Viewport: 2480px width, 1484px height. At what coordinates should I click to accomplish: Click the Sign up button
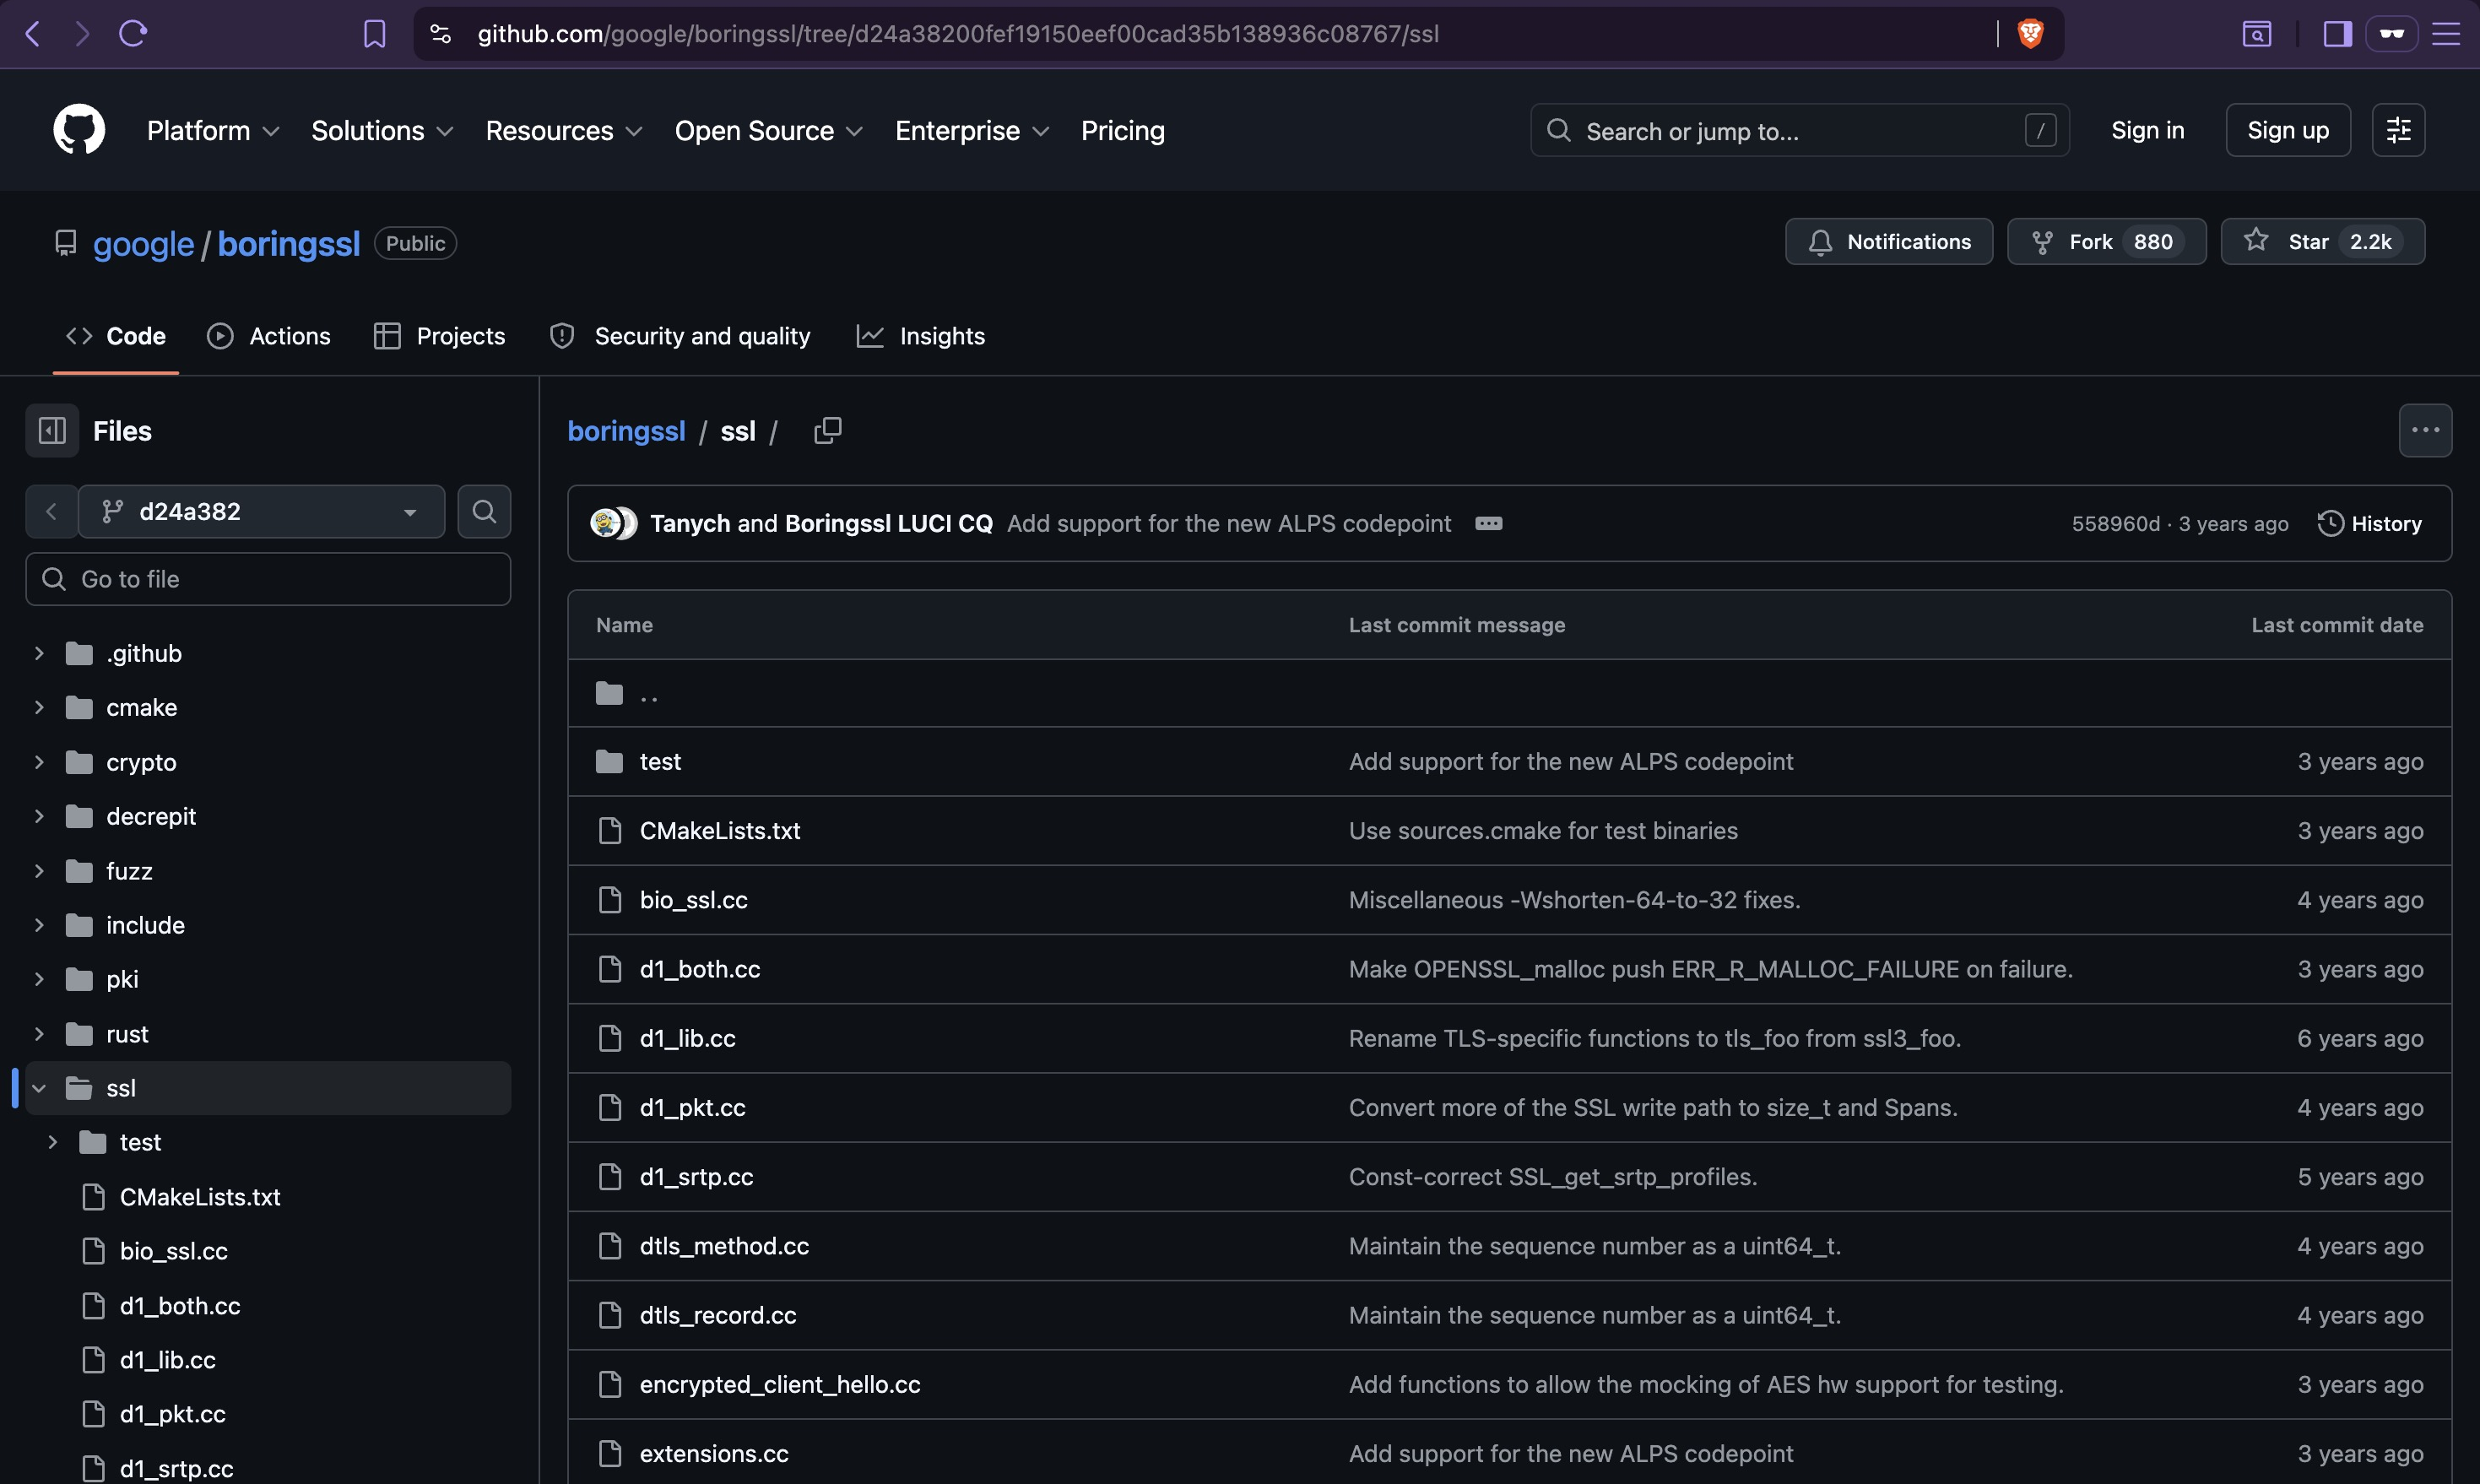2288,131
